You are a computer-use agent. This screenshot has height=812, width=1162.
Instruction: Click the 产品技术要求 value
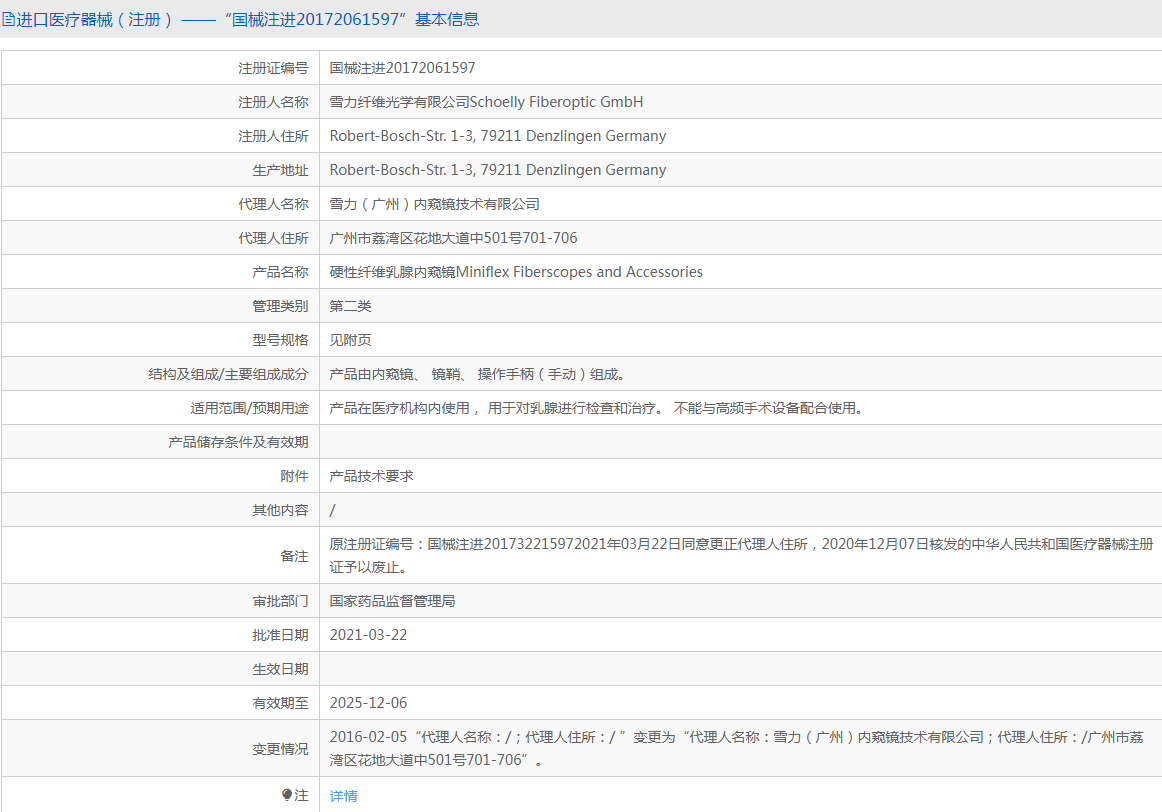[x=371, y=477]
